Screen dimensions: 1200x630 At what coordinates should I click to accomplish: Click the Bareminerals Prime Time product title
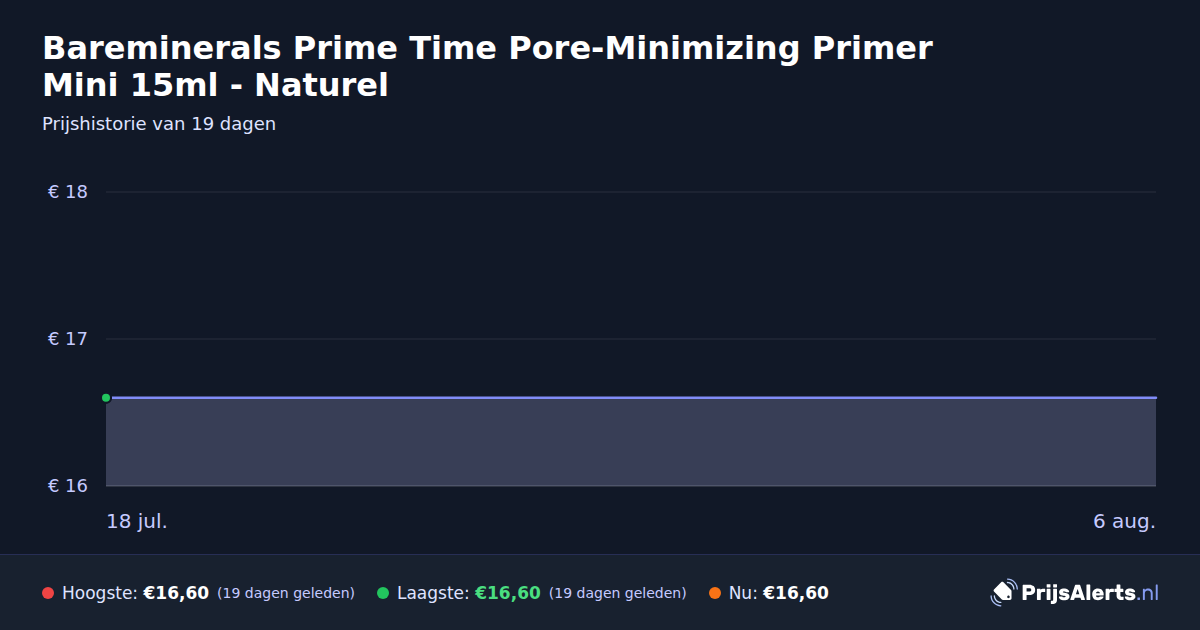tap(488, 66)
